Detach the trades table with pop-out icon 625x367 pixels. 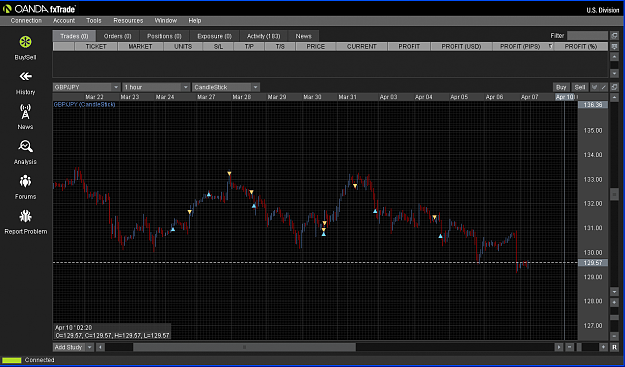pos(614,35)
